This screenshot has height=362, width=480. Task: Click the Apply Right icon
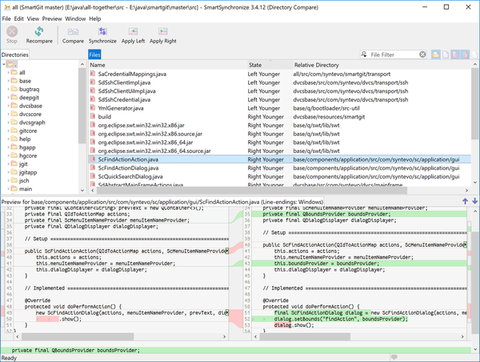163,32
